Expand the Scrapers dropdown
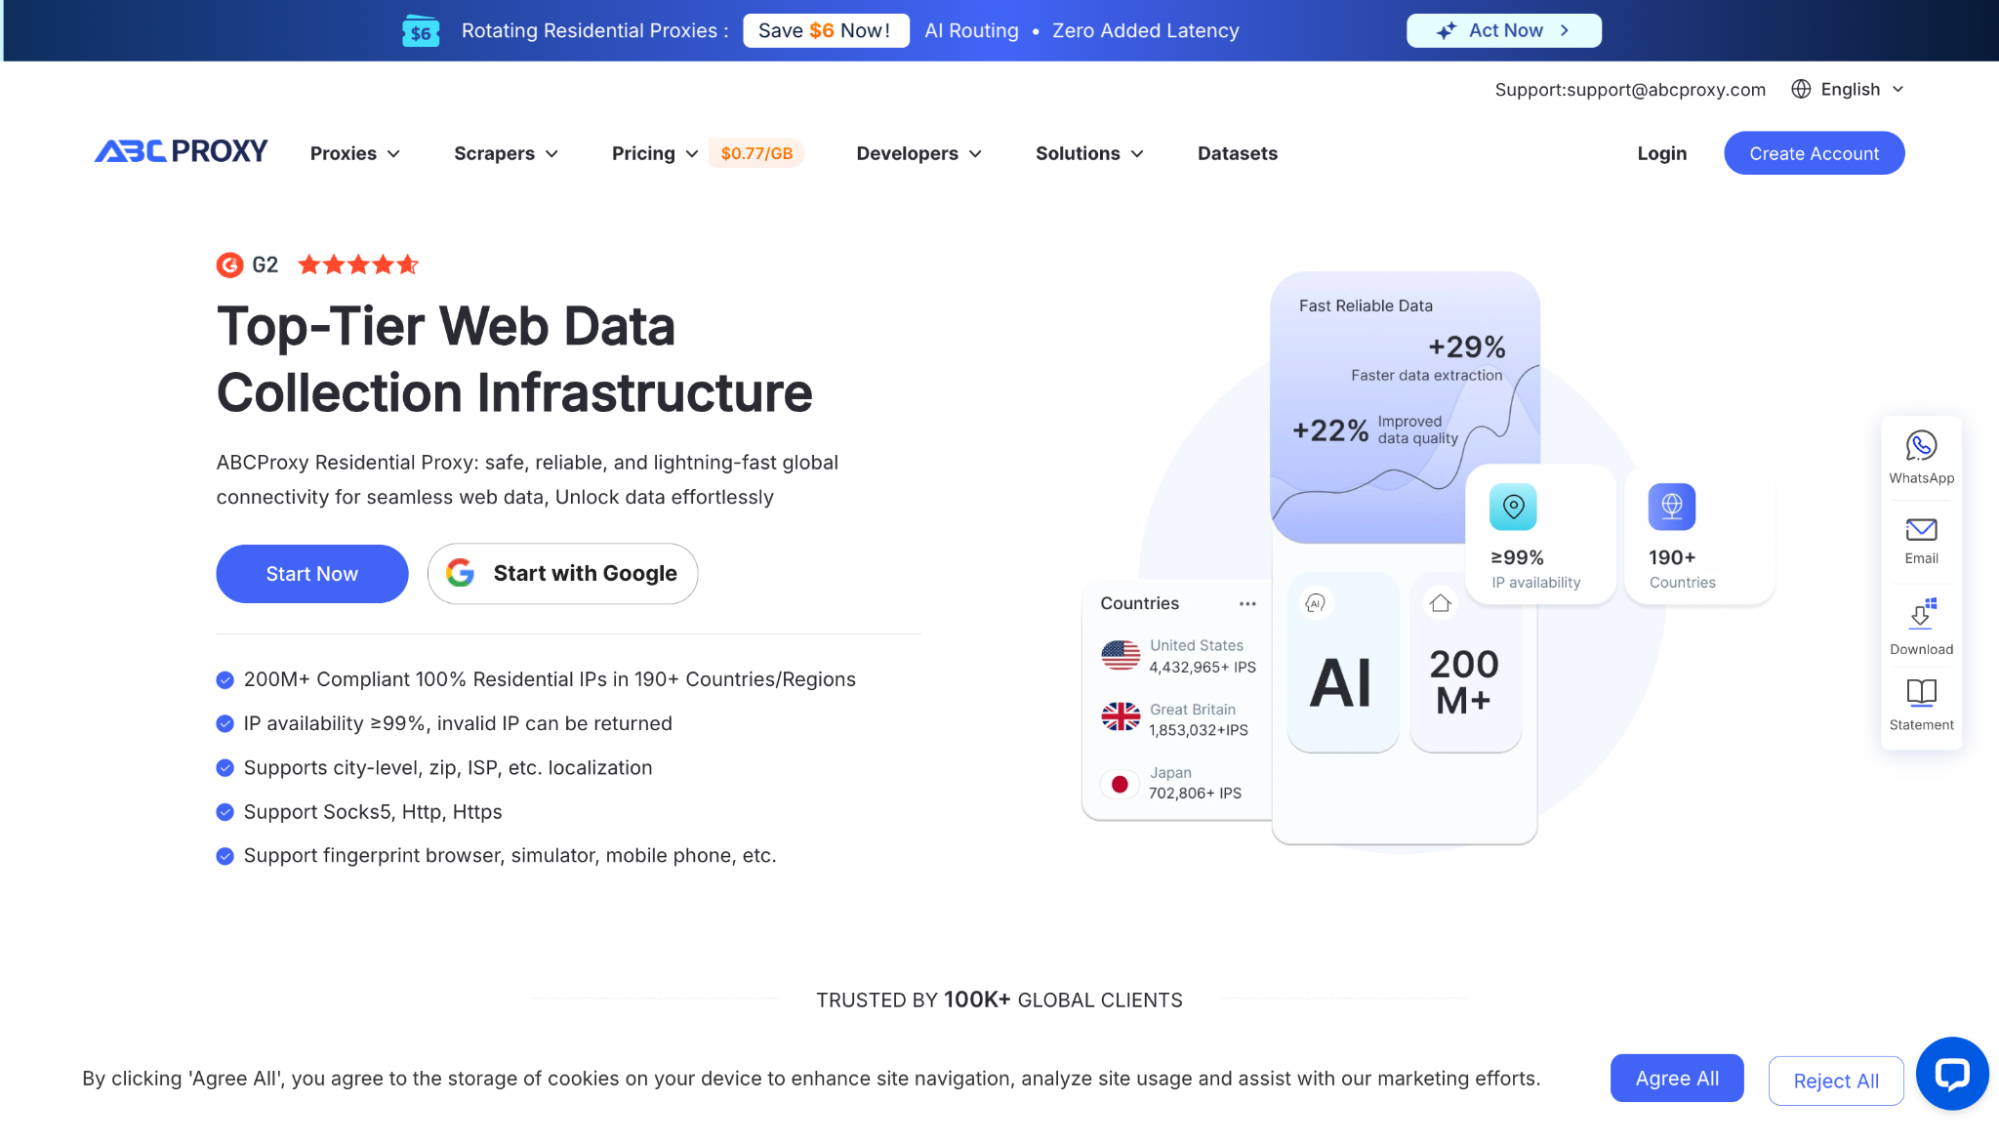Screen dimensions: 1999x1131 coord(506,153)
